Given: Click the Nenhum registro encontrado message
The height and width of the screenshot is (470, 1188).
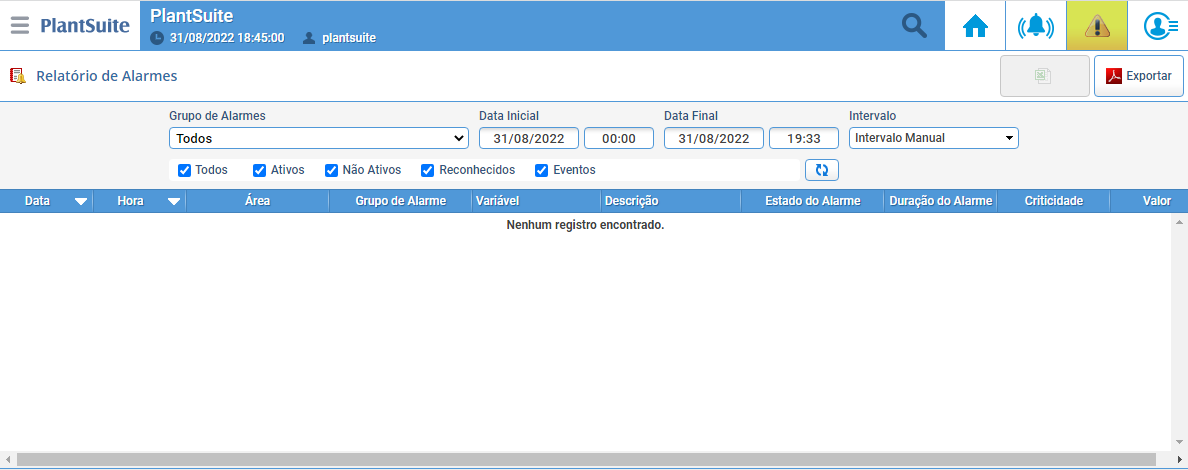Looking at the screenshot, I should pyautogui.click(x=585, y=225).
